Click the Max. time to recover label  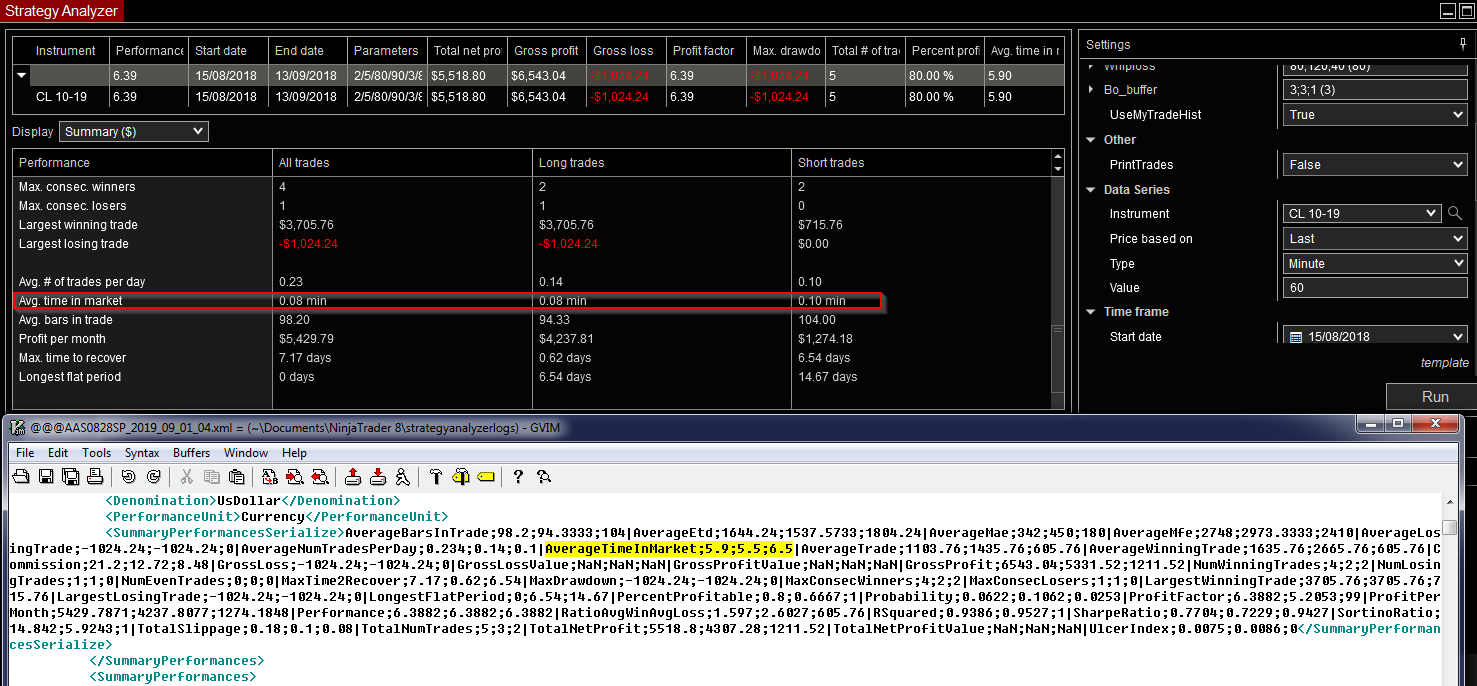point(72,358)
